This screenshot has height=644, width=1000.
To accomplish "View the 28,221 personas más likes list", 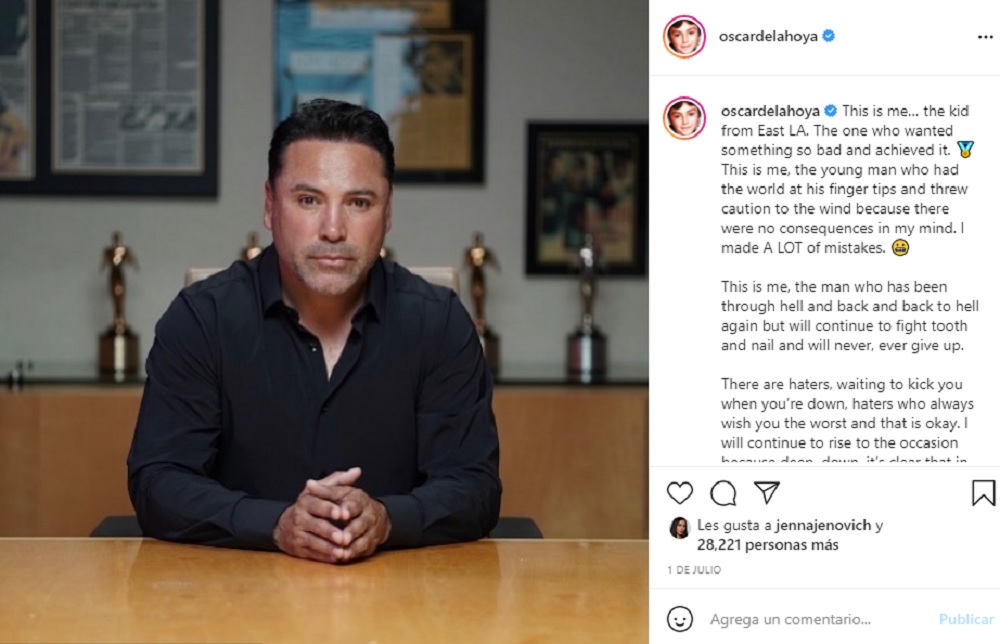I will pos(767,545).
